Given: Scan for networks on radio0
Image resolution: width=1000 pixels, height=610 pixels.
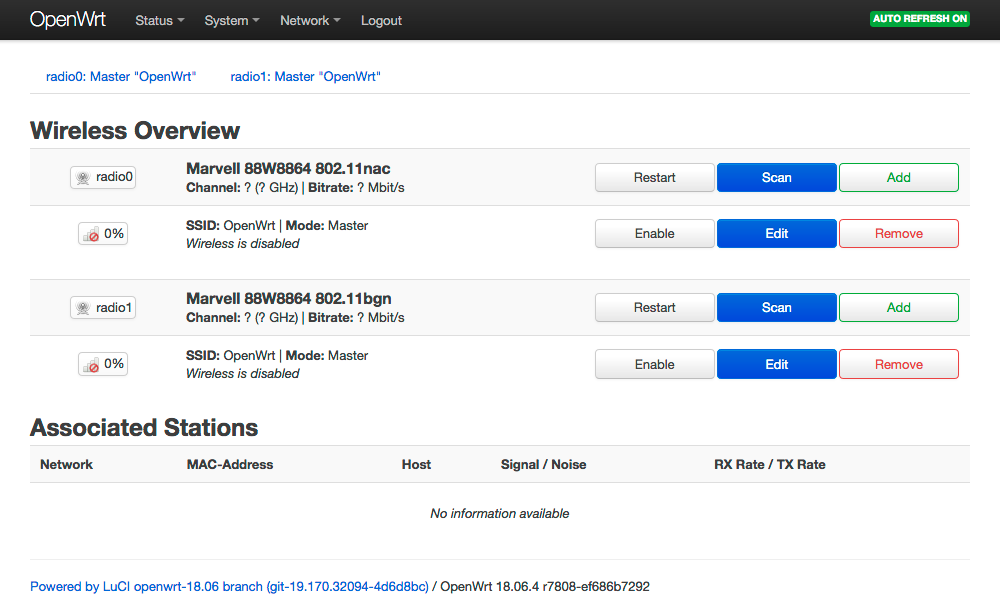Looking at the screenshot, I should 777,177.
